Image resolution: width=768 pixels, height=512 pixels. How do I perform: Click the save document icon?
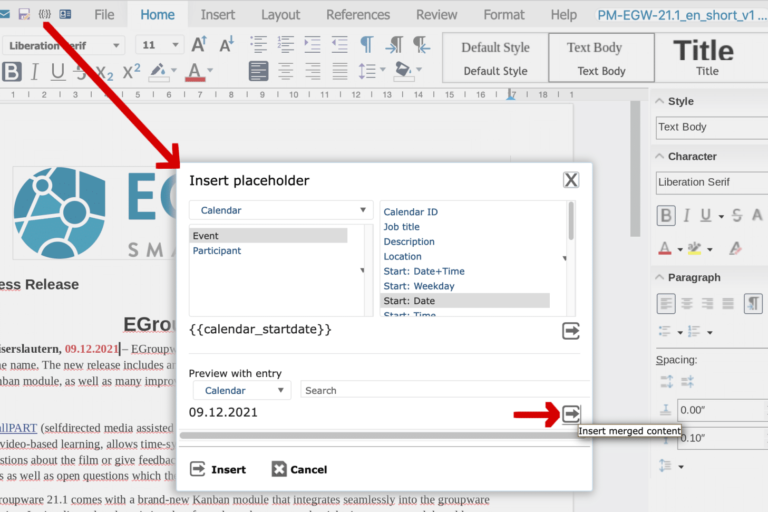(24, 15)
